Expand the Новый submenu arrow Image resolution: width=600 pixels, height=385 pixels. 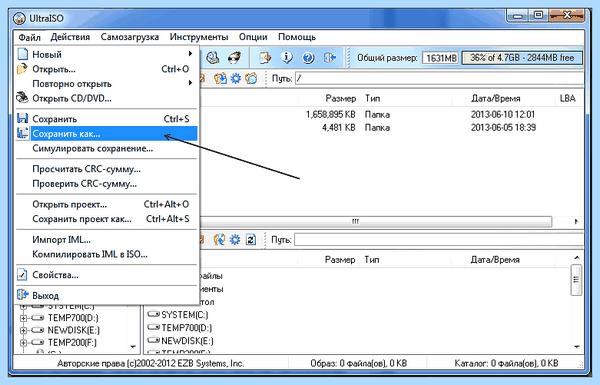tap(190, 54)
